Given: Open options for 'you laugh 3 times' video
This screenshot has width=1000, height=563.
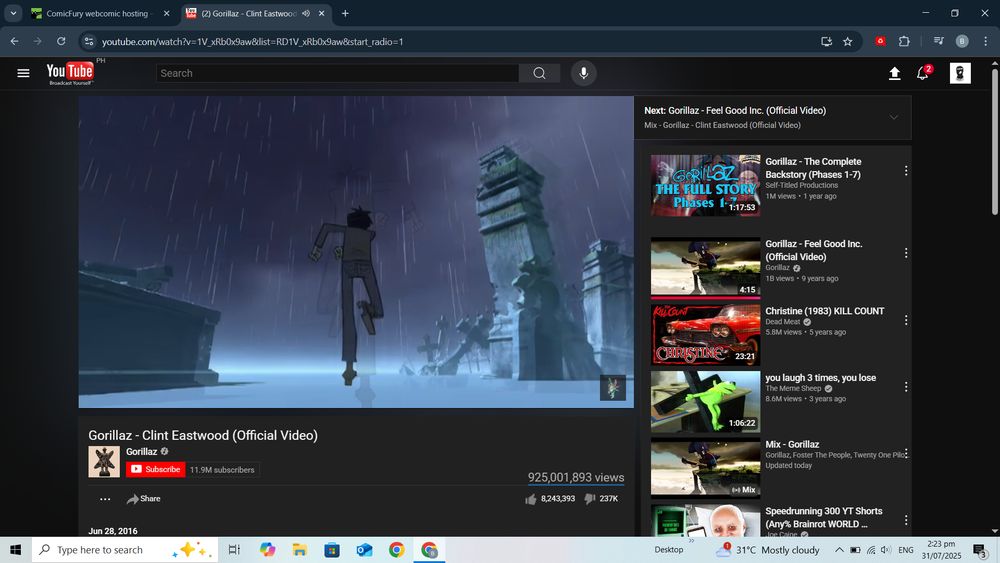Looking at the screenshot, I should pos(906,387).
